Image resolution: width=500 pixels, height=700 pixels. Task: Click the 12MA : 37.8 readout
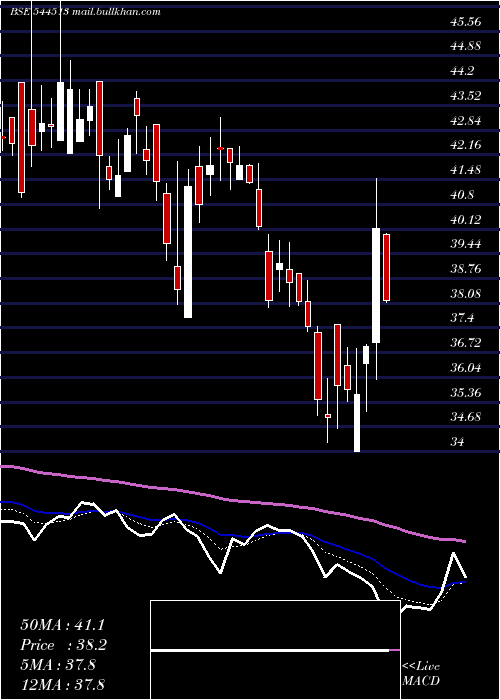64,685
